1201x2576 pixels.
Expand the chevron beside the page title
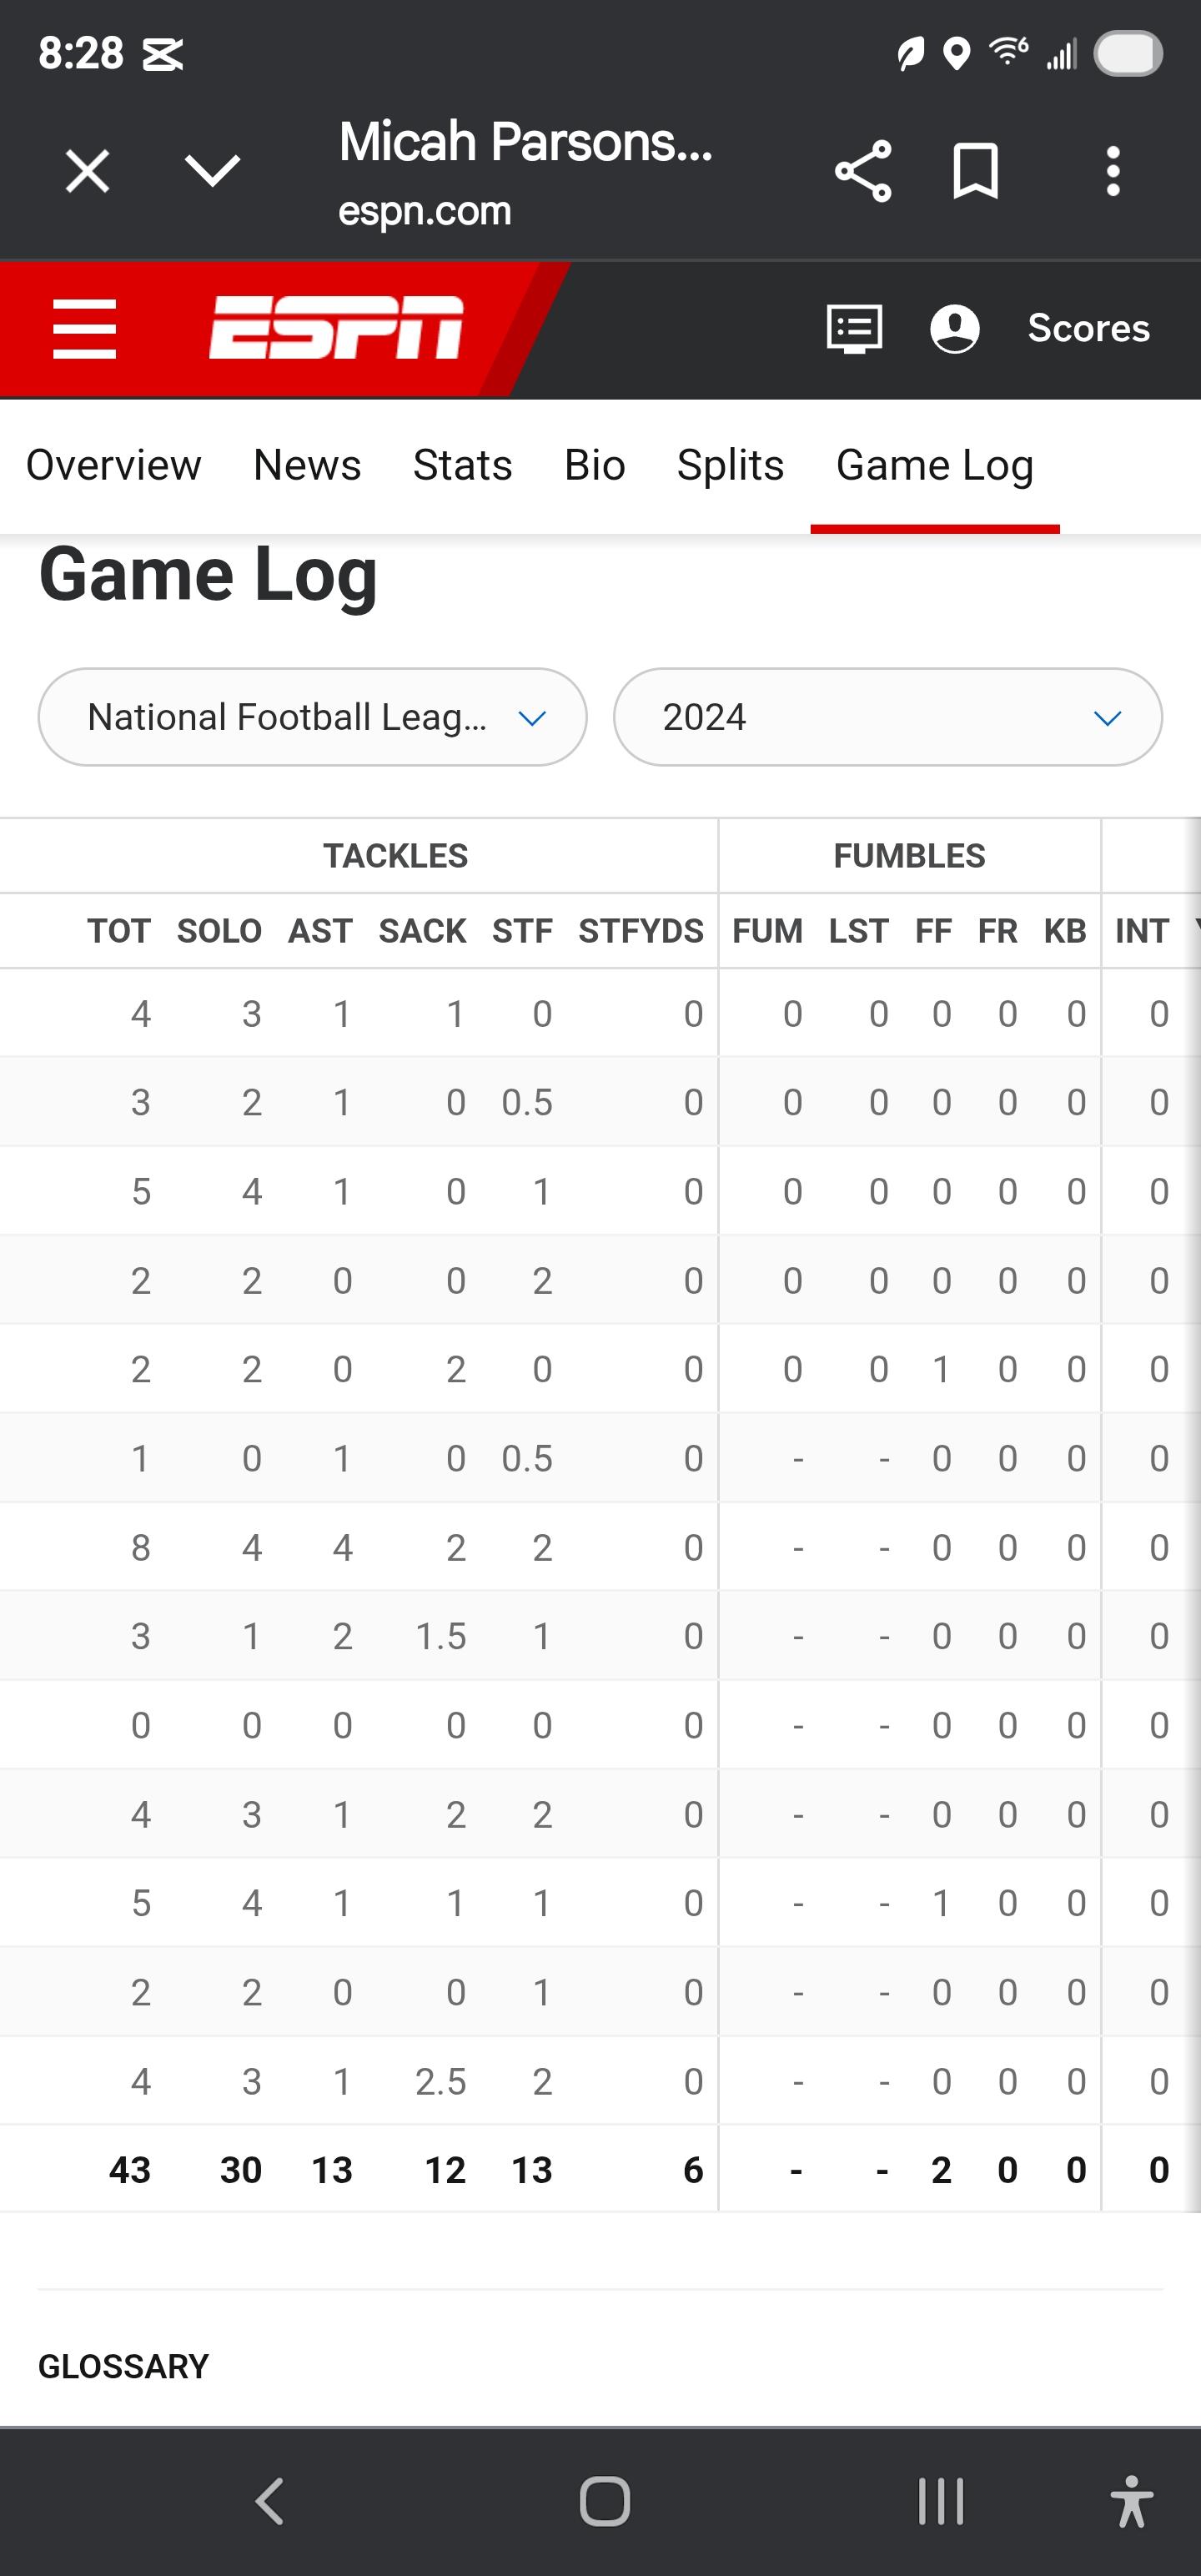pyautogui.click(x=212, y=171)
